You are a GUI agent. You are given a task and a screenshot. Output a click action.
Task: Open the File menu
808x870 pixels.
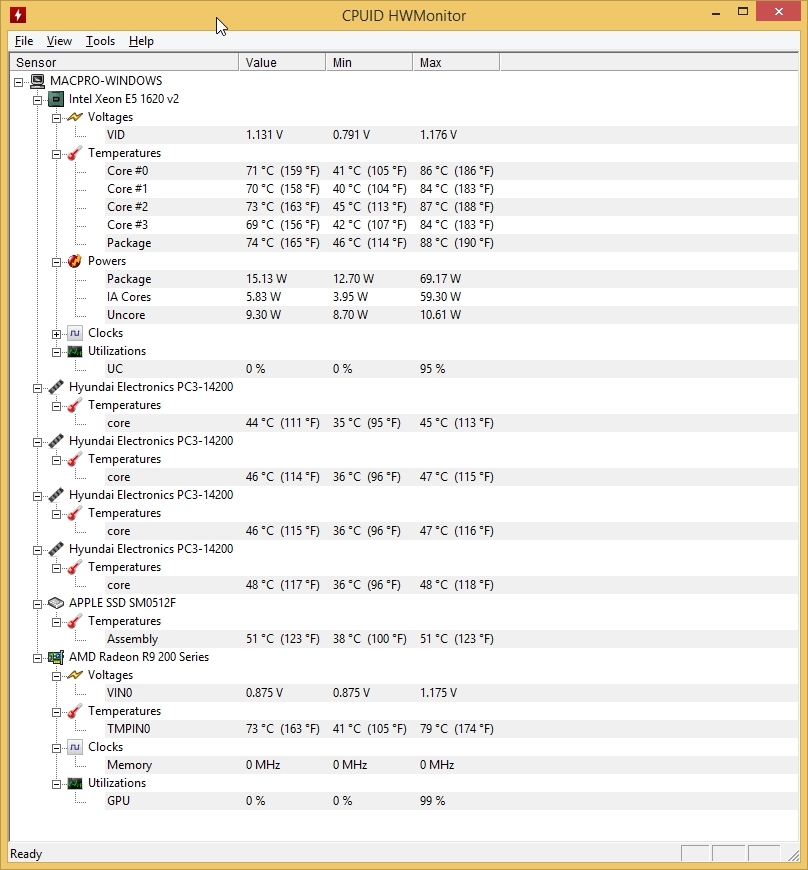pyautogui.click(x=24, y=41)
